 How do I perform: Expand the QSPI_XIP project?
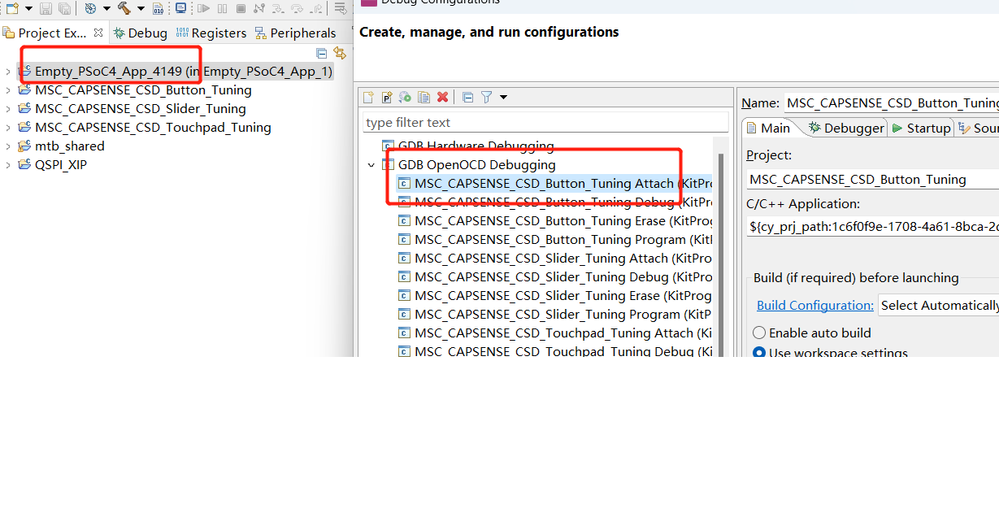tap(8, 165)
